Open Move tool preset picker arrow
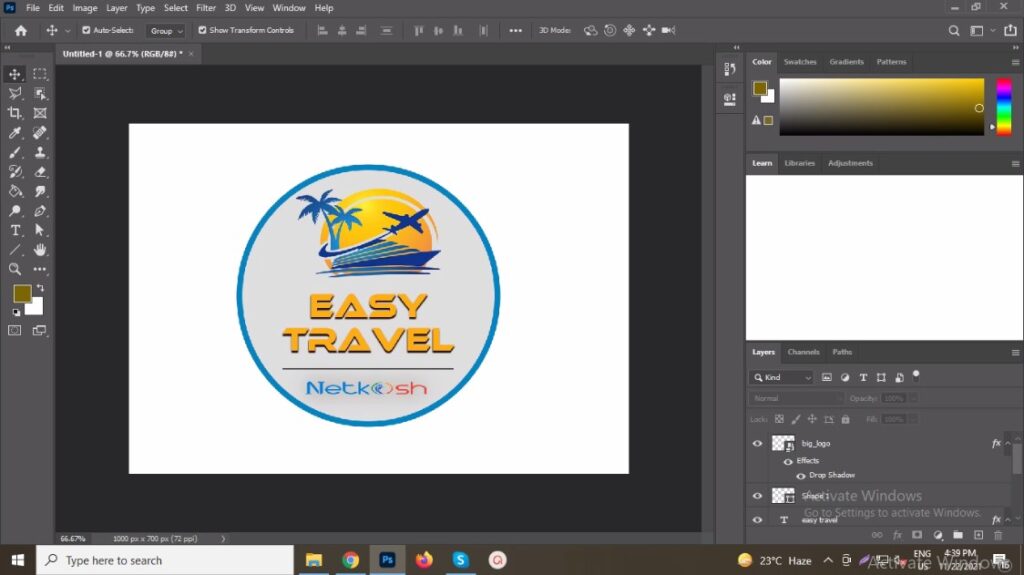The width and height of the screenshot is (1024, 575). pos(67,31)
